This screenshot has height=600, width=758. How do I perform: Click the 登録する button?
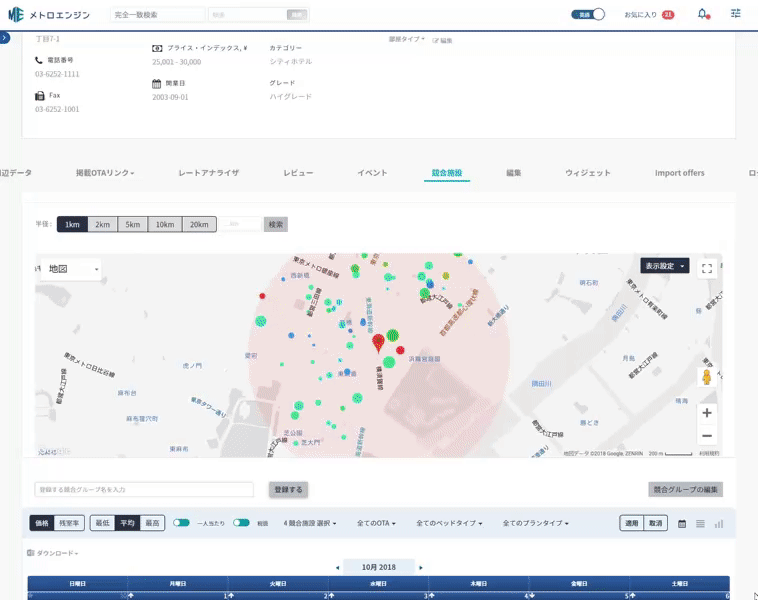288,490
